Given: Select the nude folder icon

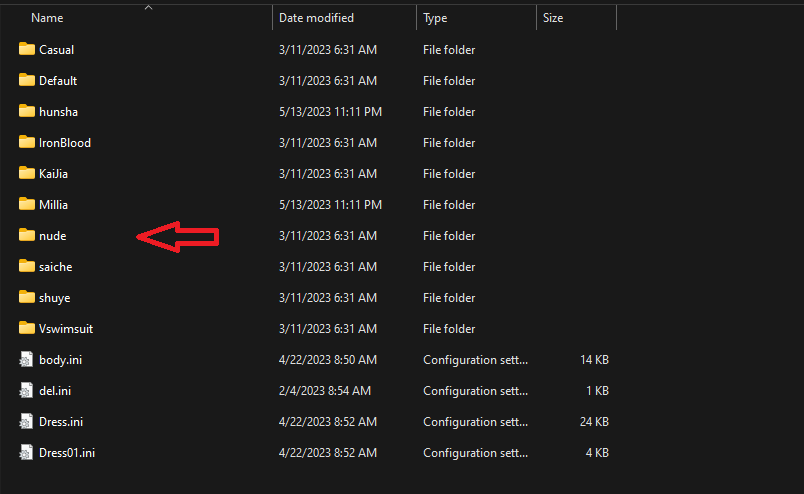Looking at the screenshot, I should click(27, 235).
